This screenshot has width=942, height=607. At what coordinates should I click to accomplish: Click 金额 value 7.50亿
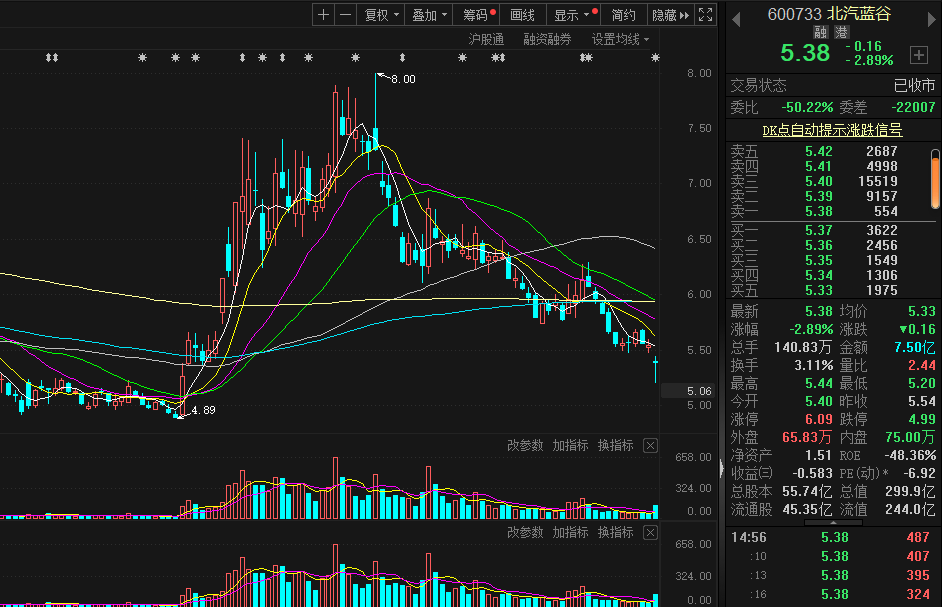click(x=914, y=347)
